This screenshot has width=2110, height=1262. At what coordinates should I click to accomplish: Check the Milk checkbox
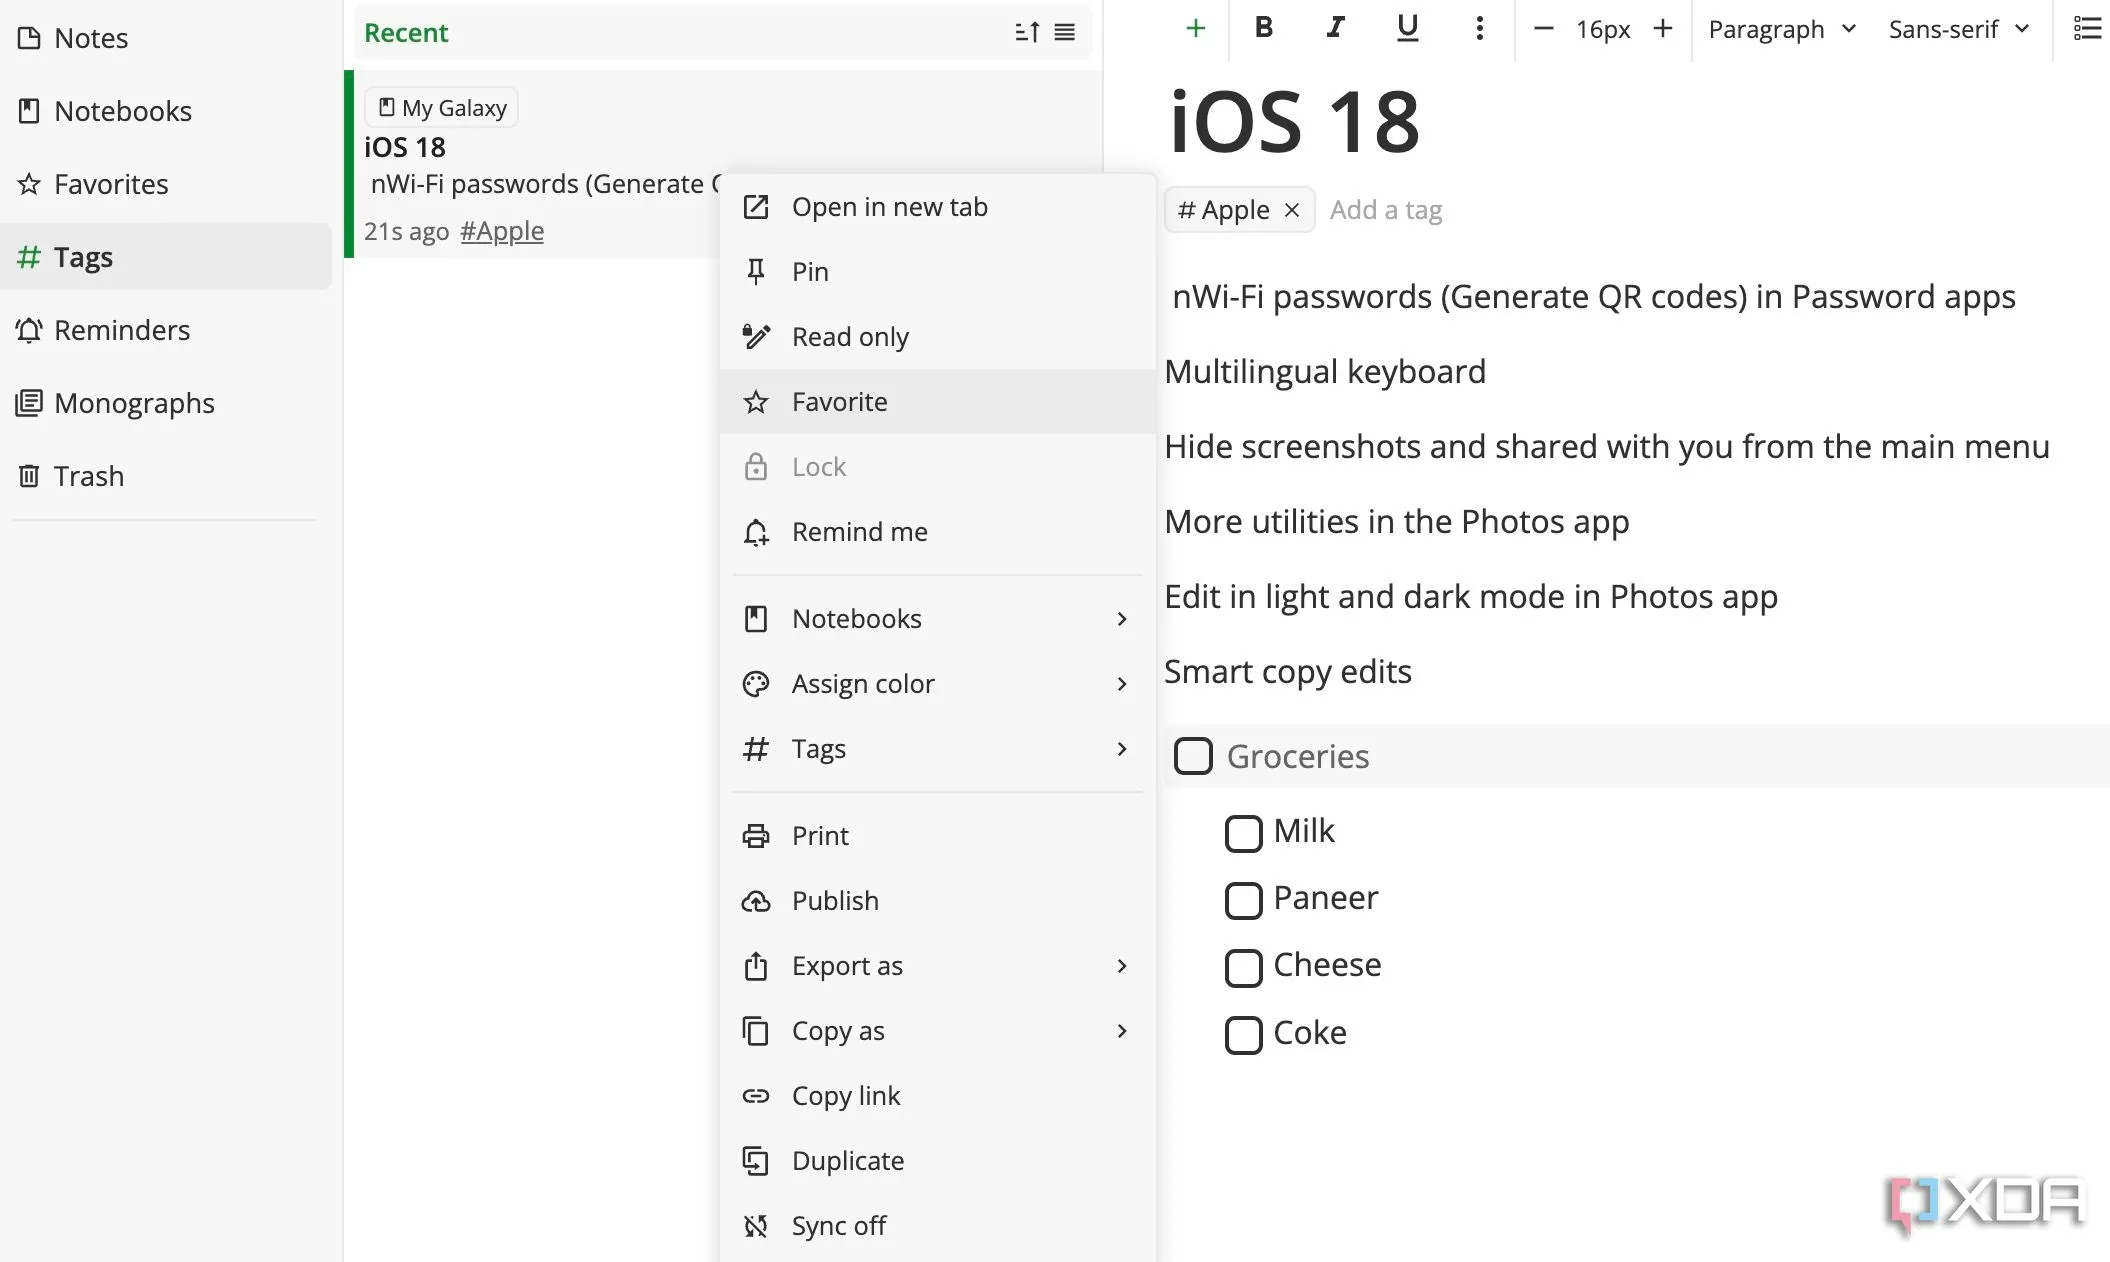pos(1244,833)
